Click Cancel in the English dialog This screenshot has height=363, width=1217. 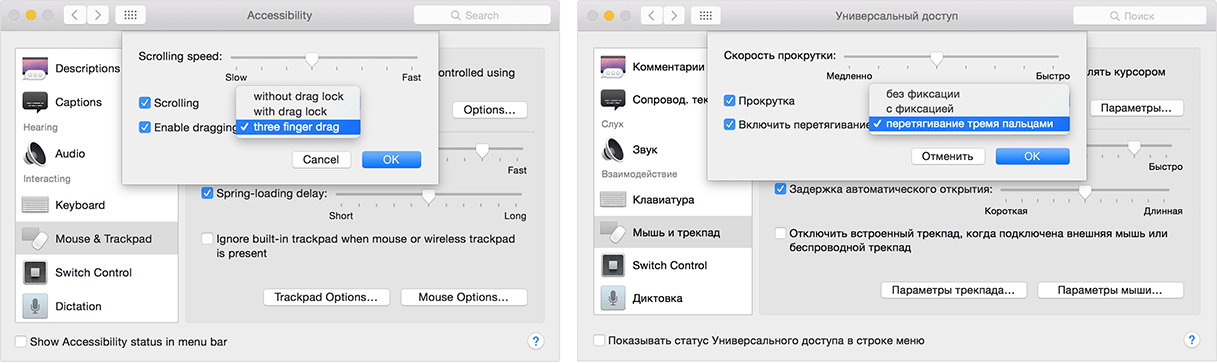[x=321, y=160]
